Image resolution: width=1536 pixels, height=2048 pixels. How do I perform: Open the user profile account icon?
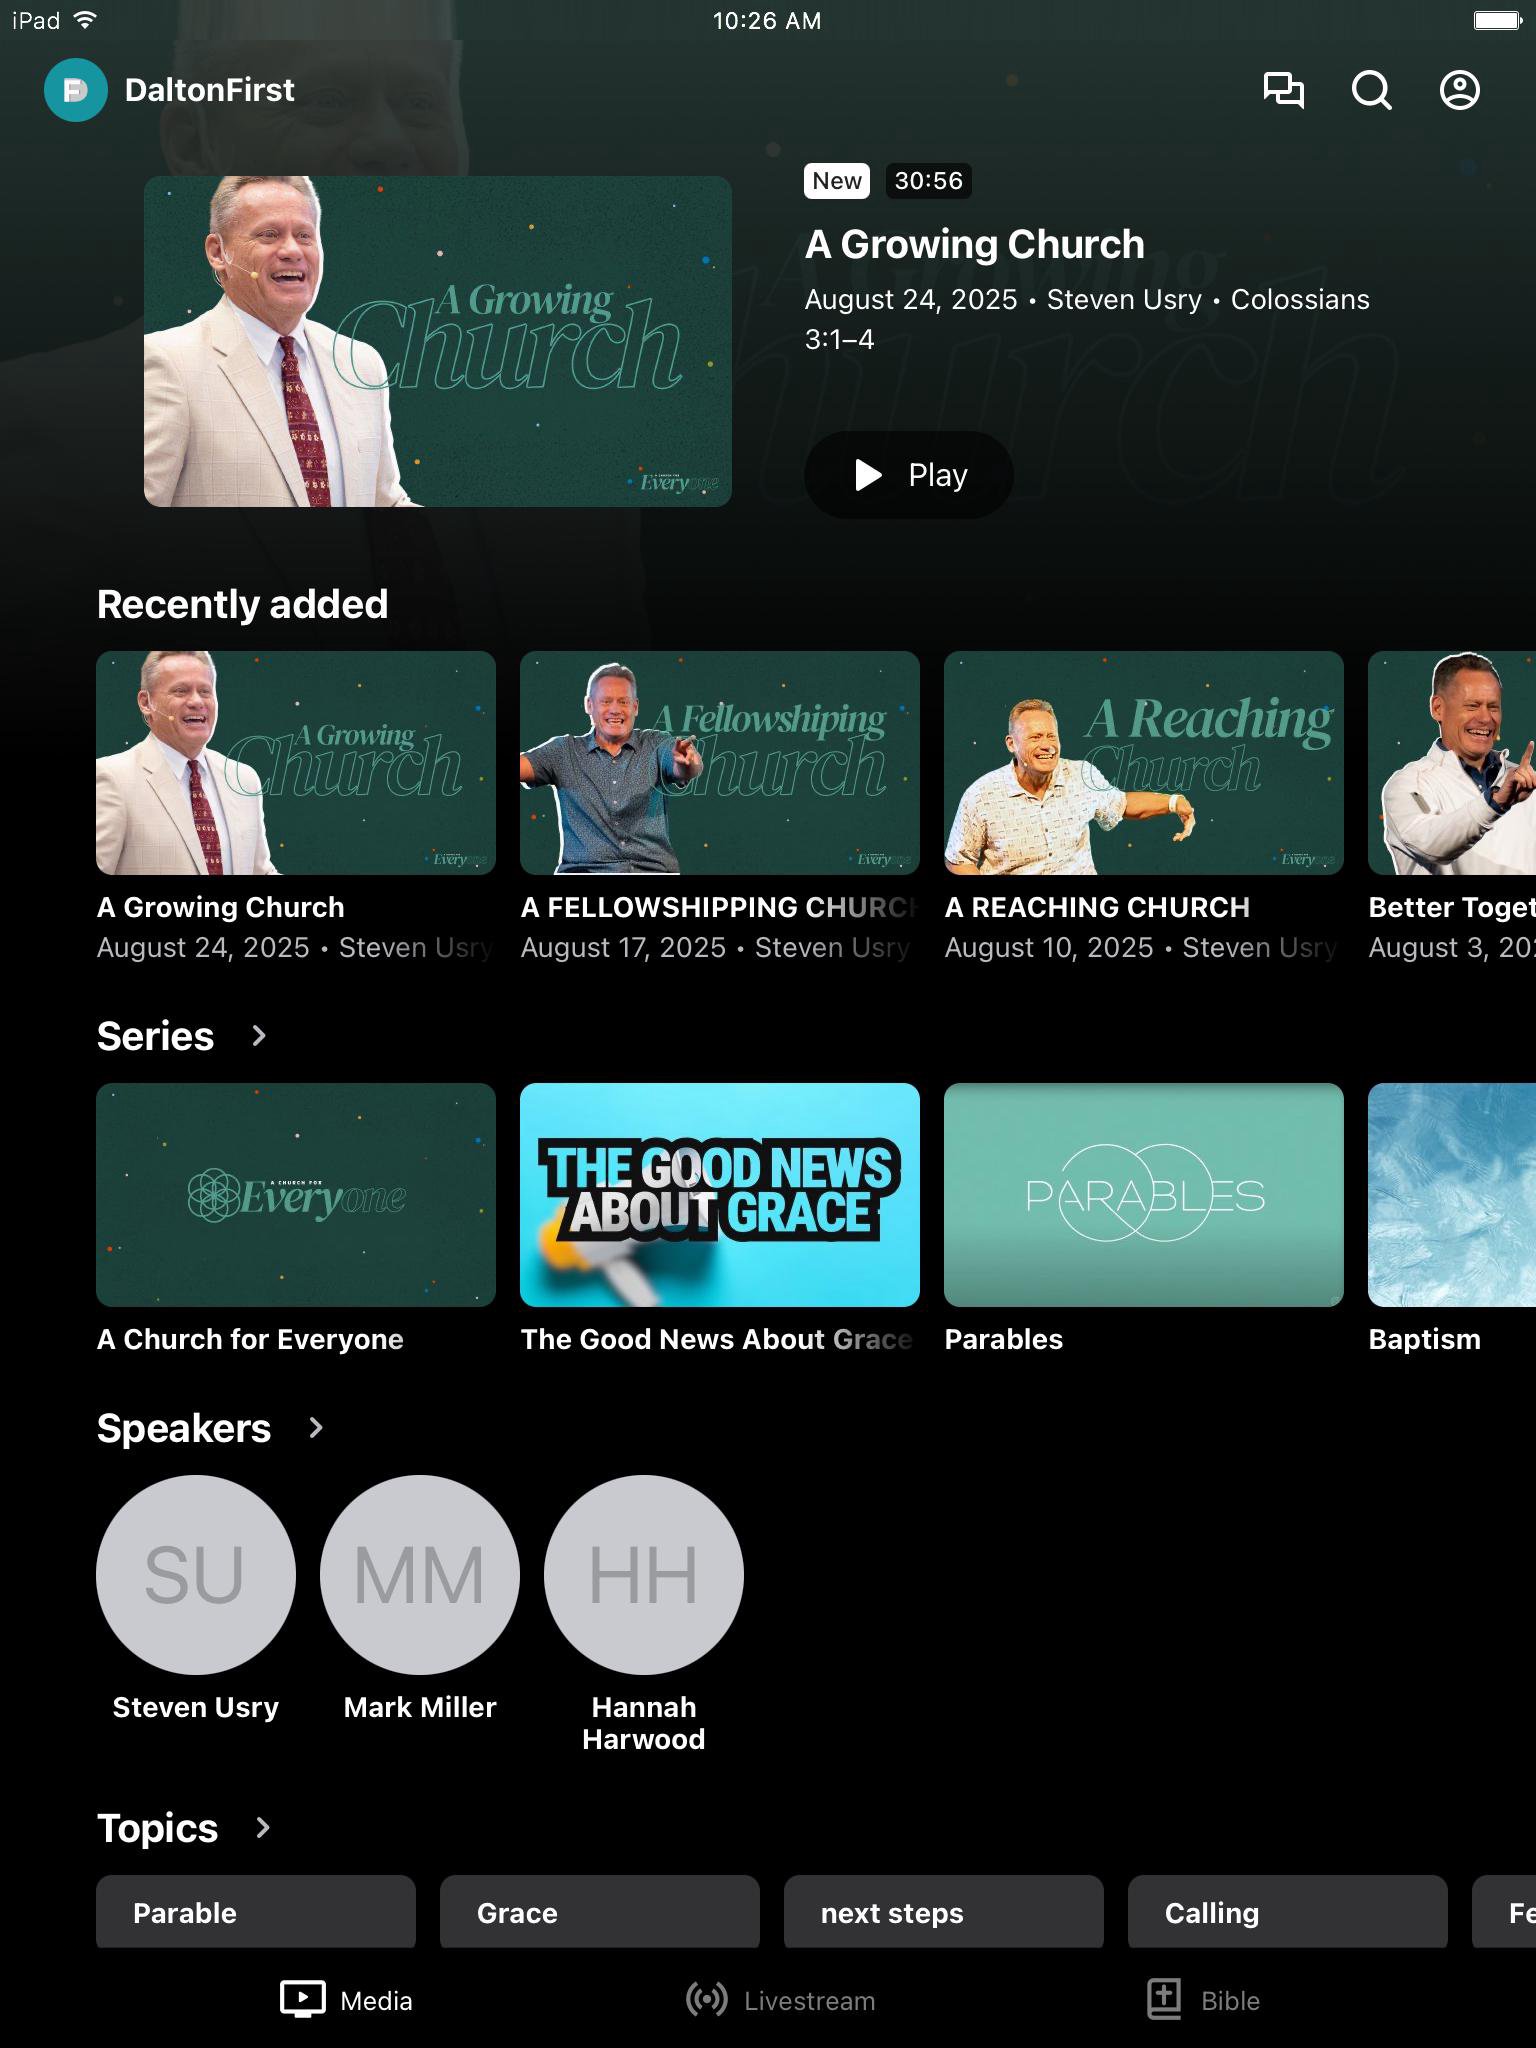(1459, 90)
